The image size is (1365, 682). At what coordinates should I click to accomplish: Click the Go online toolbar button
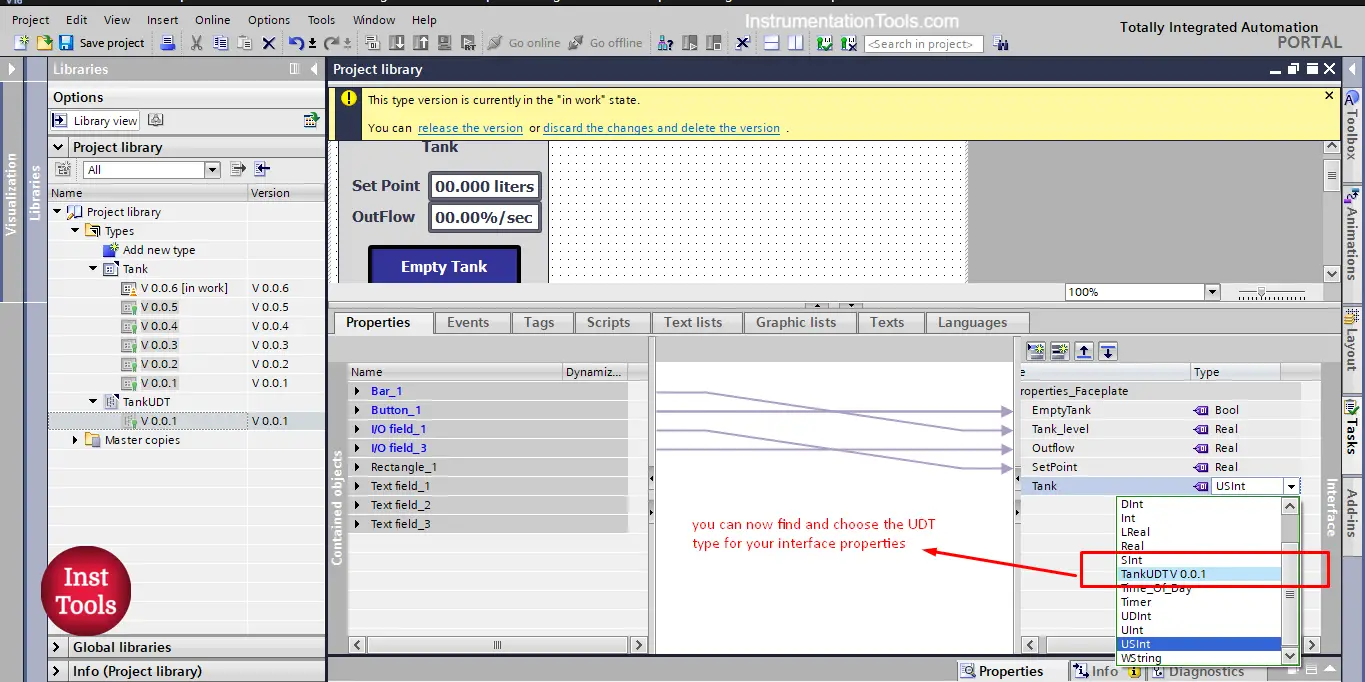point(524,43)
